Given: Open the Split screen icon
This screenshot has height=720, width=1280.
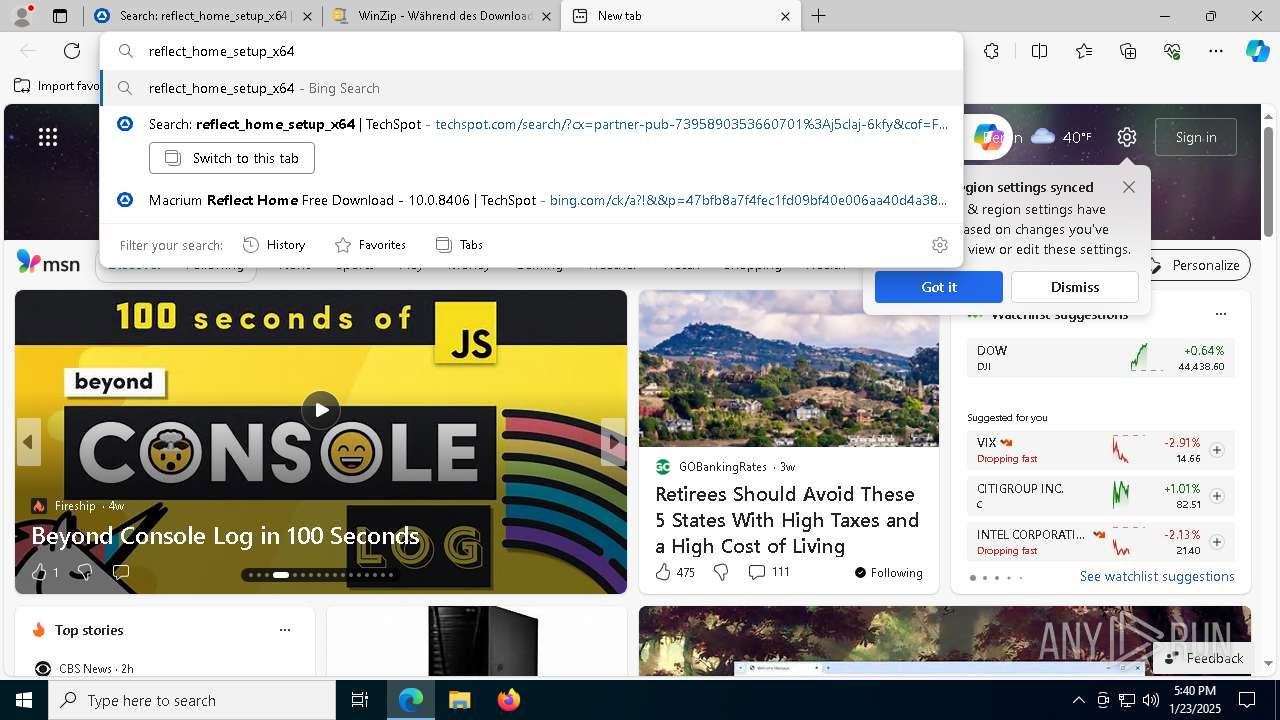Looking at the screenshot, I should coord(1039,51).
